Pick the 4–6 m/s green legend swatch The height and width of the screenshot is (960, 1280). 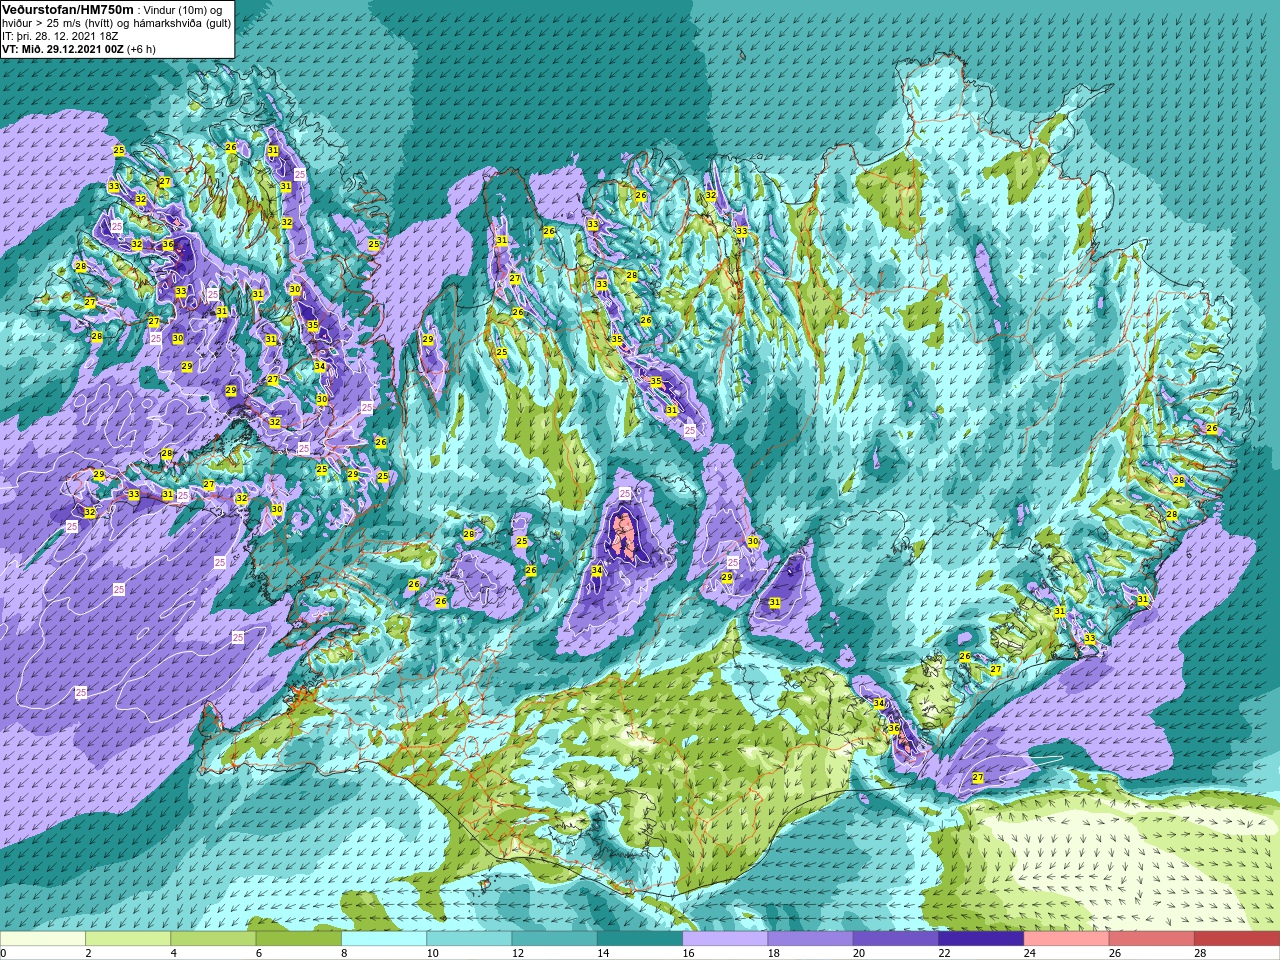pyautogui.click(x=214, y=939)
